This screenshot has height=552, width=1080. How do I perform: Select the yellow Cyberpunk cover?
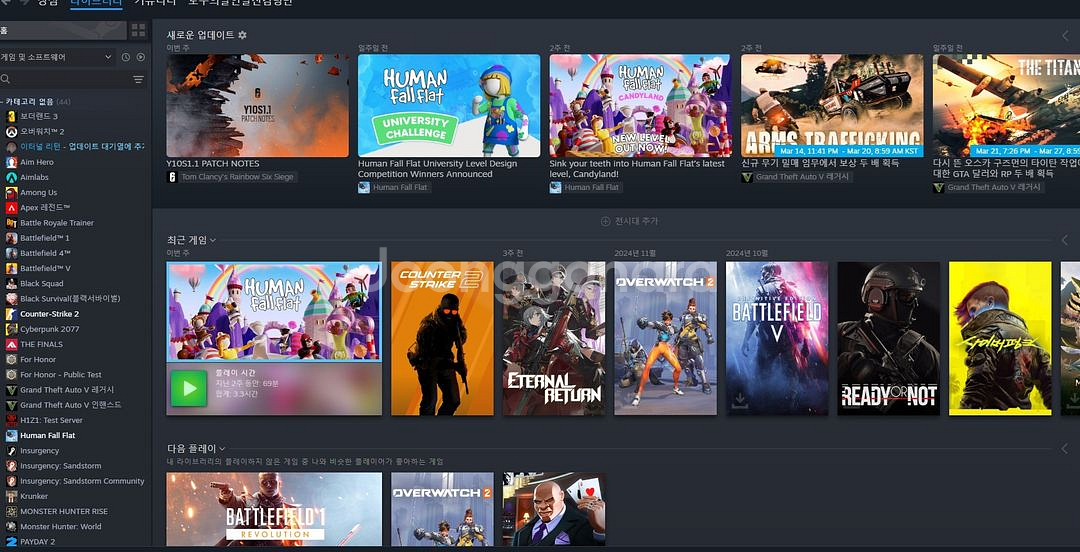[1000, 338]
